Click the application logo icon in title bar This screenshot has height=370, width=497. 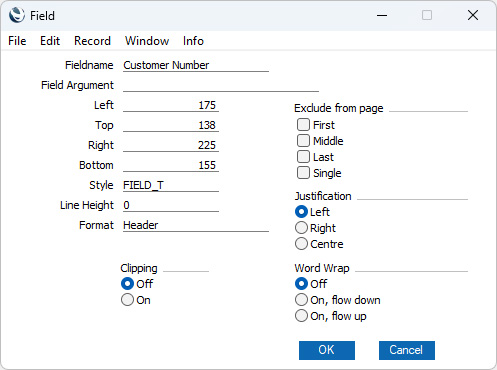tap(17, 15)
